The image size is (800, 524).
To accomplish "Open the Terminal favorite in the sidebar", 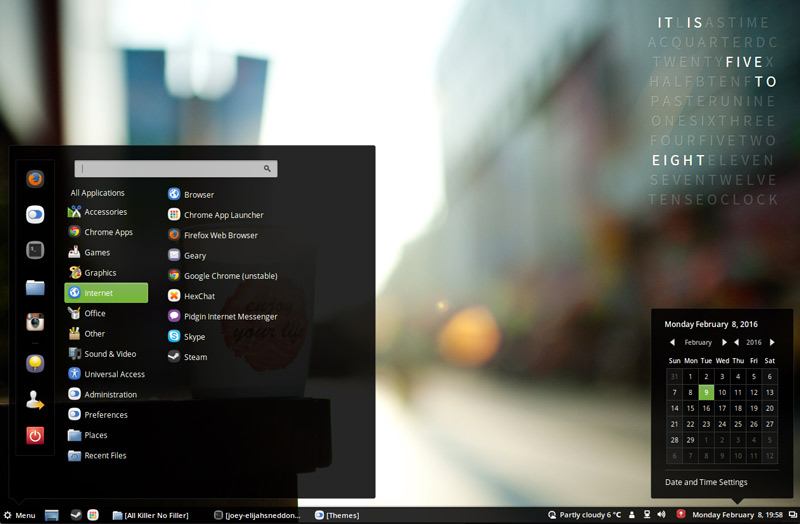I will 35,250.
